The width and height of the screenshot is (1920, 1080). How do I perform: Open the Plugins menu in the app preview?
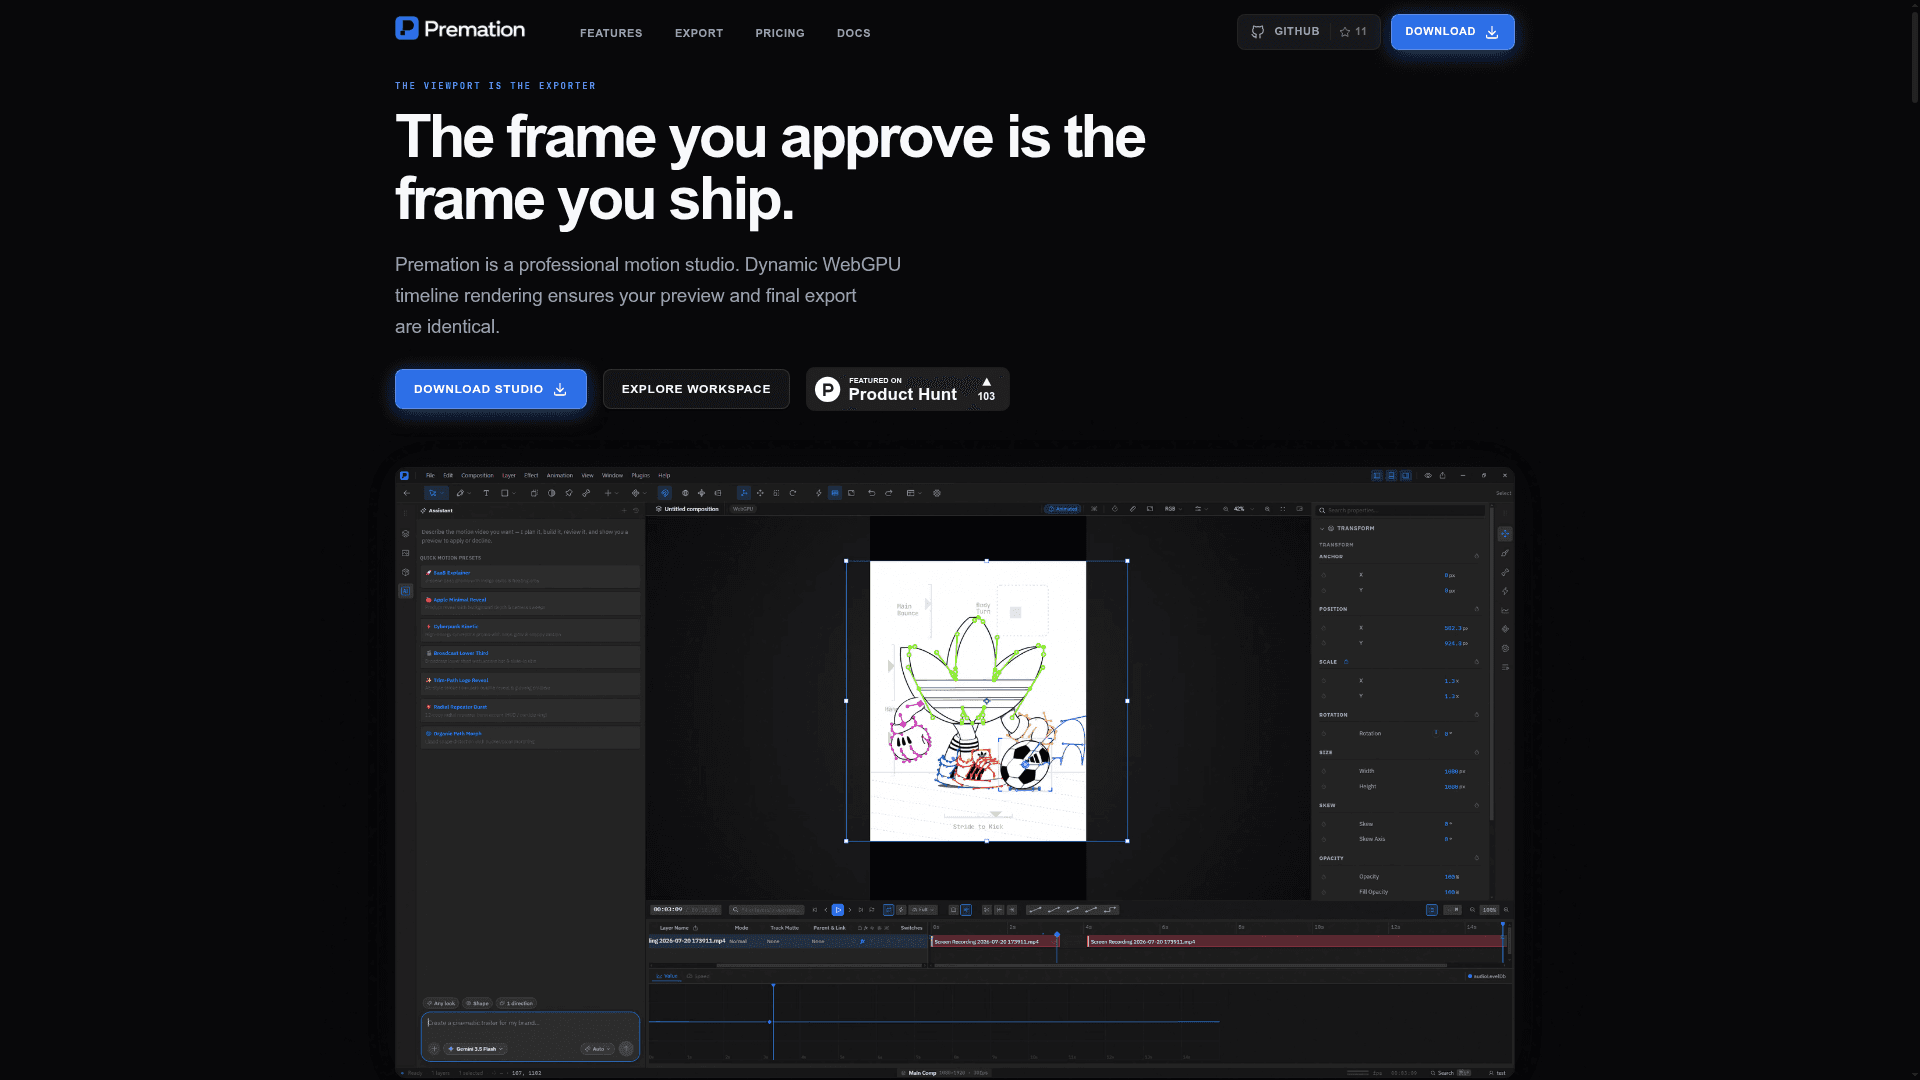click(641, 475)
